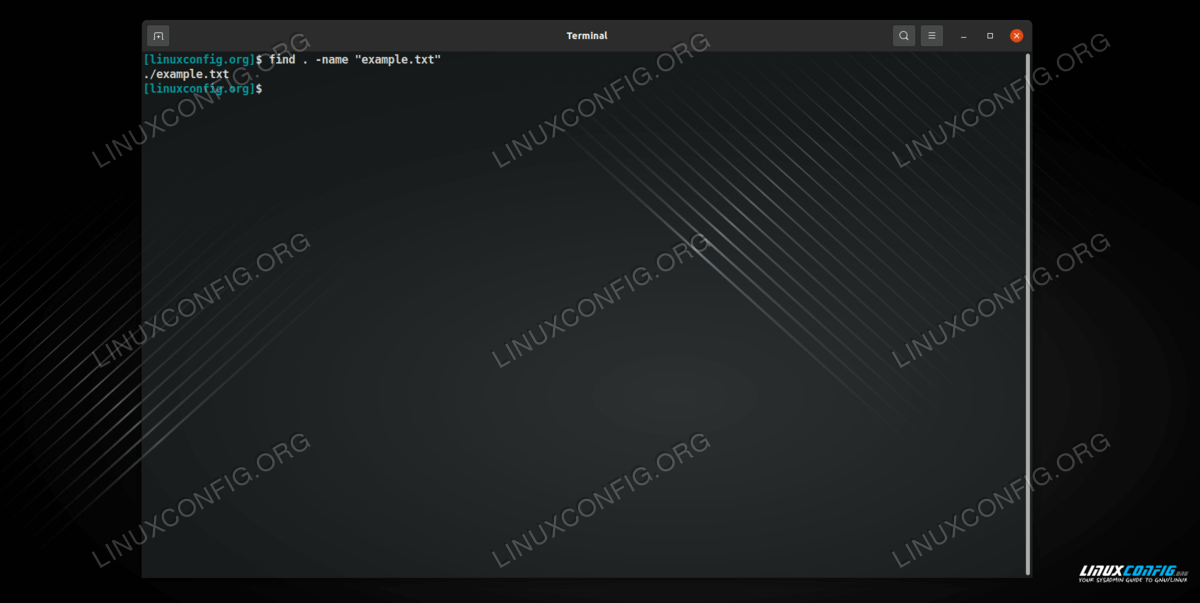The image size is (1200, 603).
Task: Click the "find" command word
Action: [x=283, y=60]
